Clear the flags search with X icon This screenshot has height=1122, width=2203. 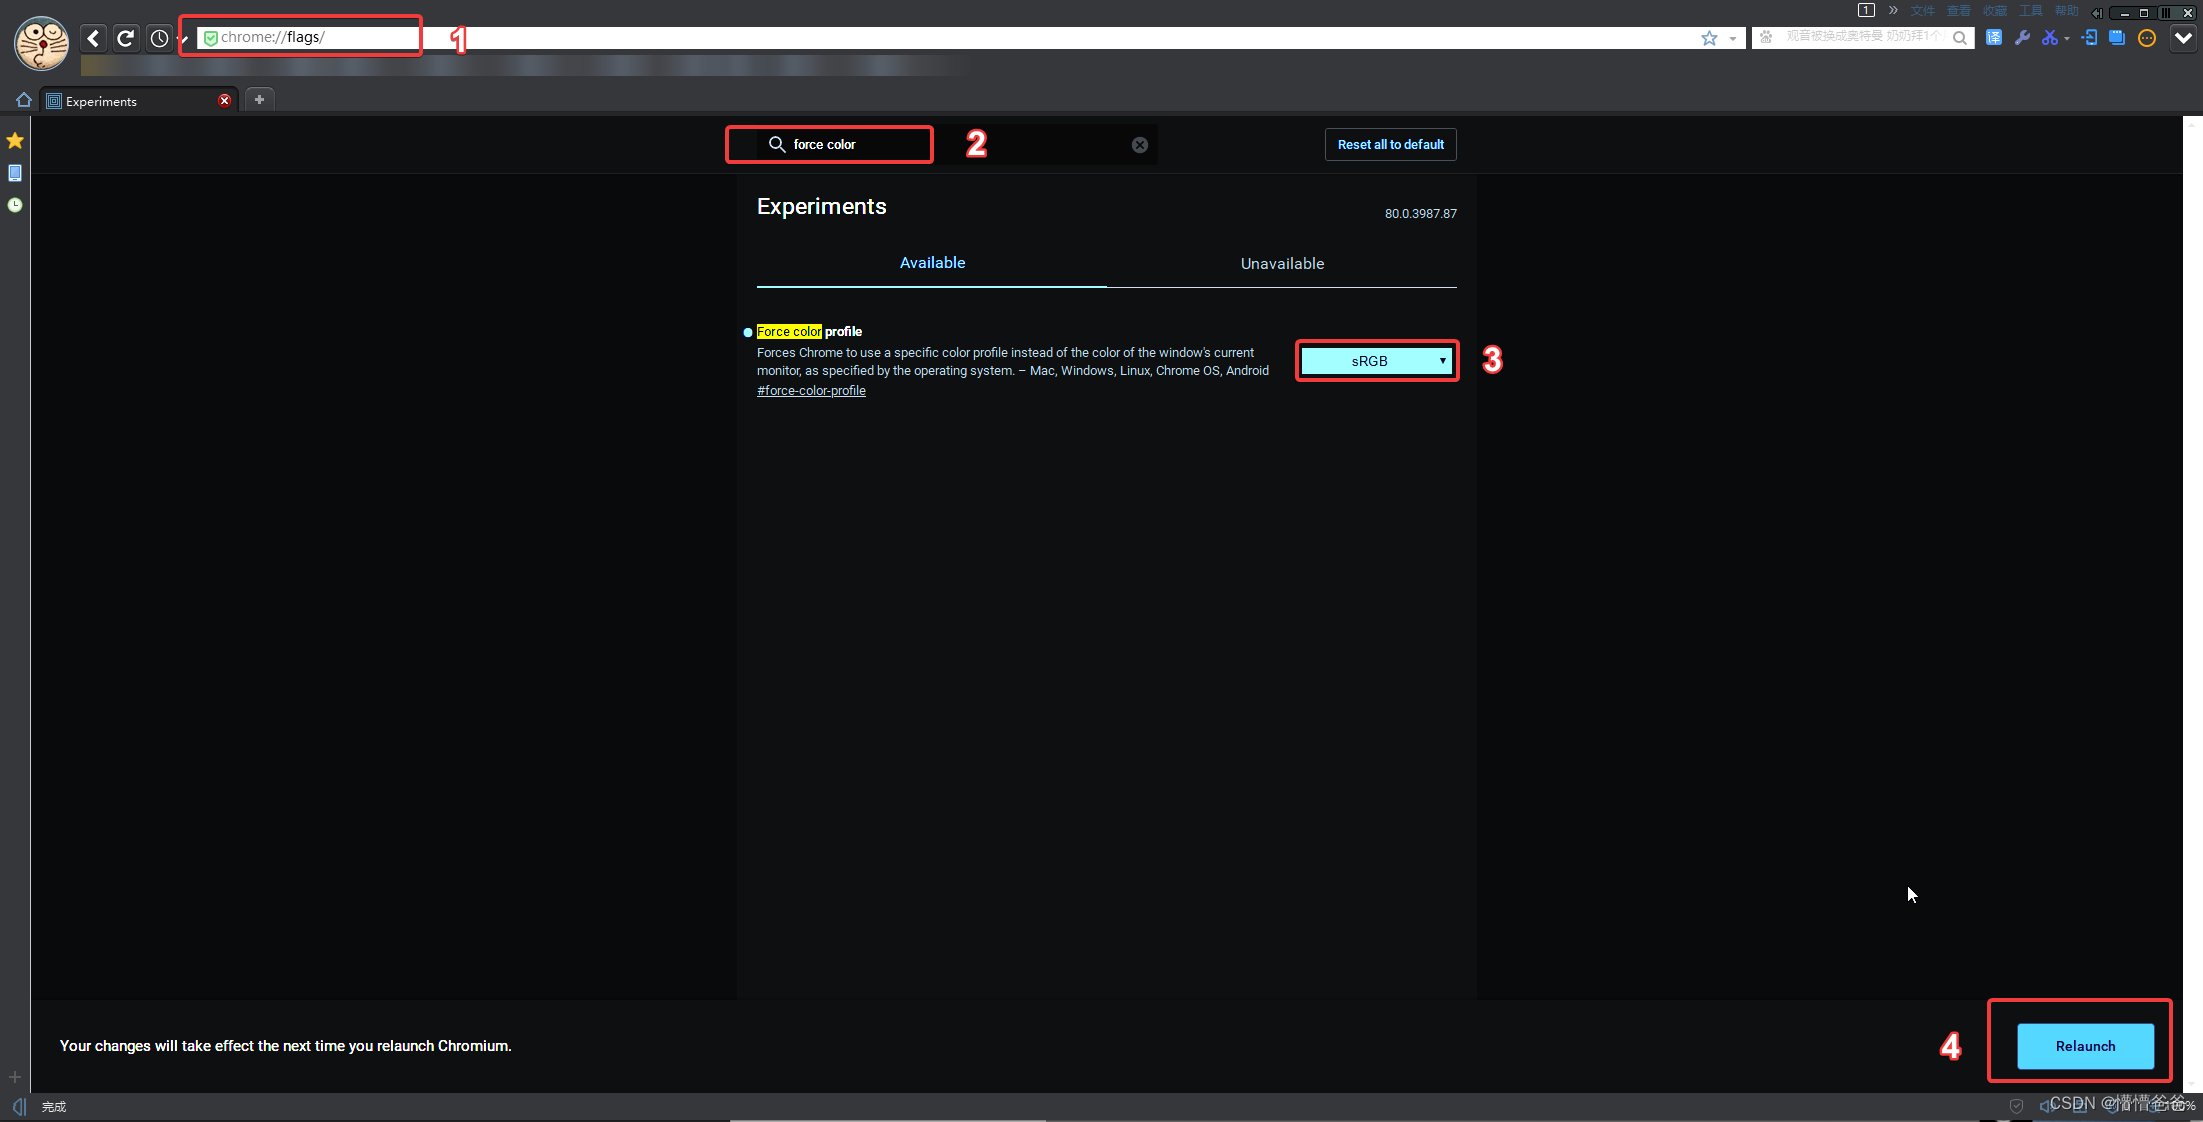click(1139, 145)
